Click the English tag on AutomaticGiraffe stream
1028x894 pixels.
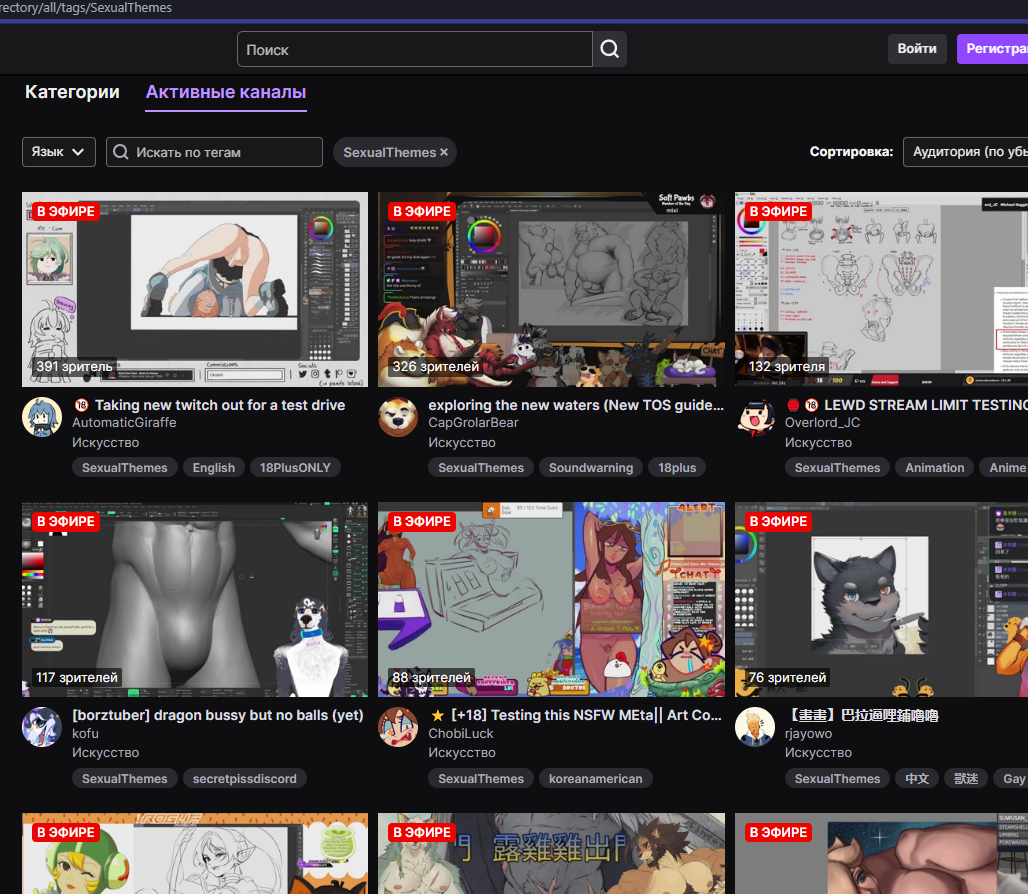[214, 467]
